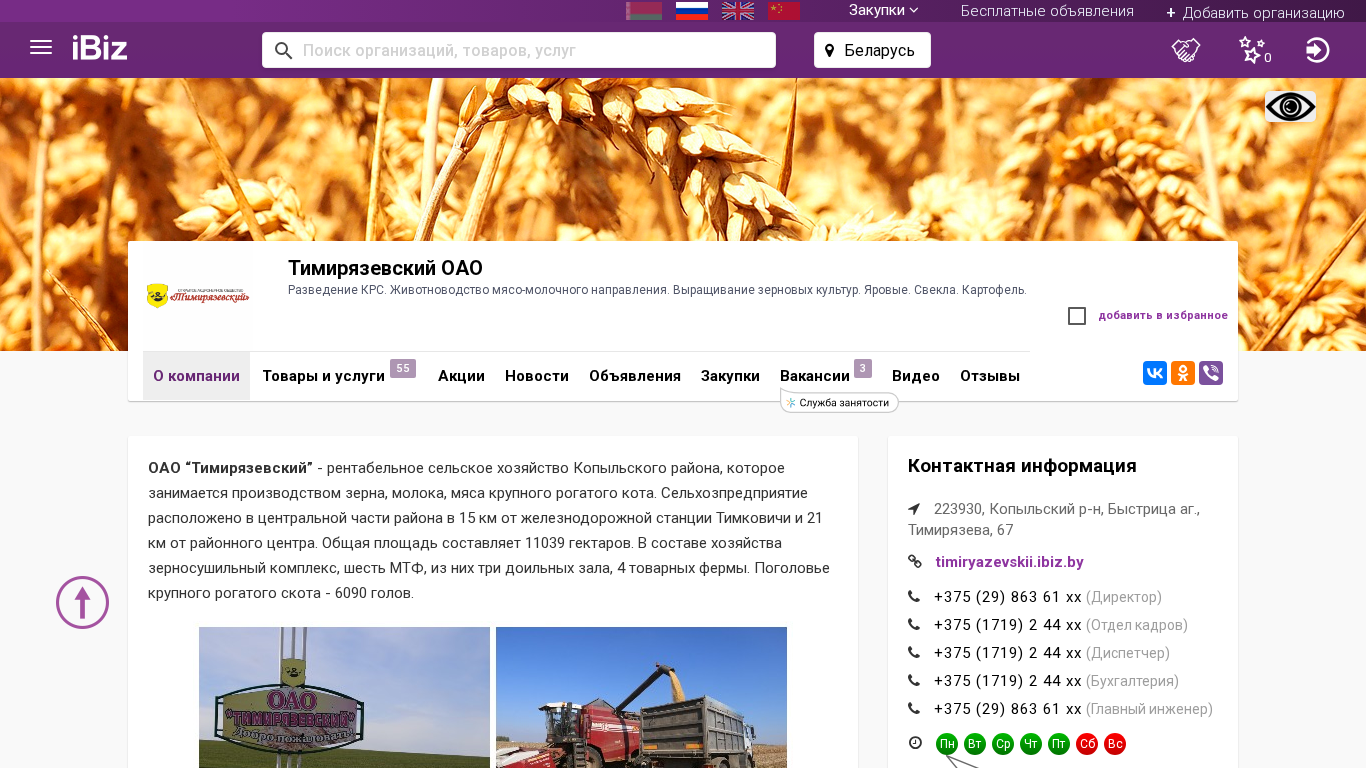
Task: Reveal the Отдел кадров phone number
Action: click(1008, 625)
